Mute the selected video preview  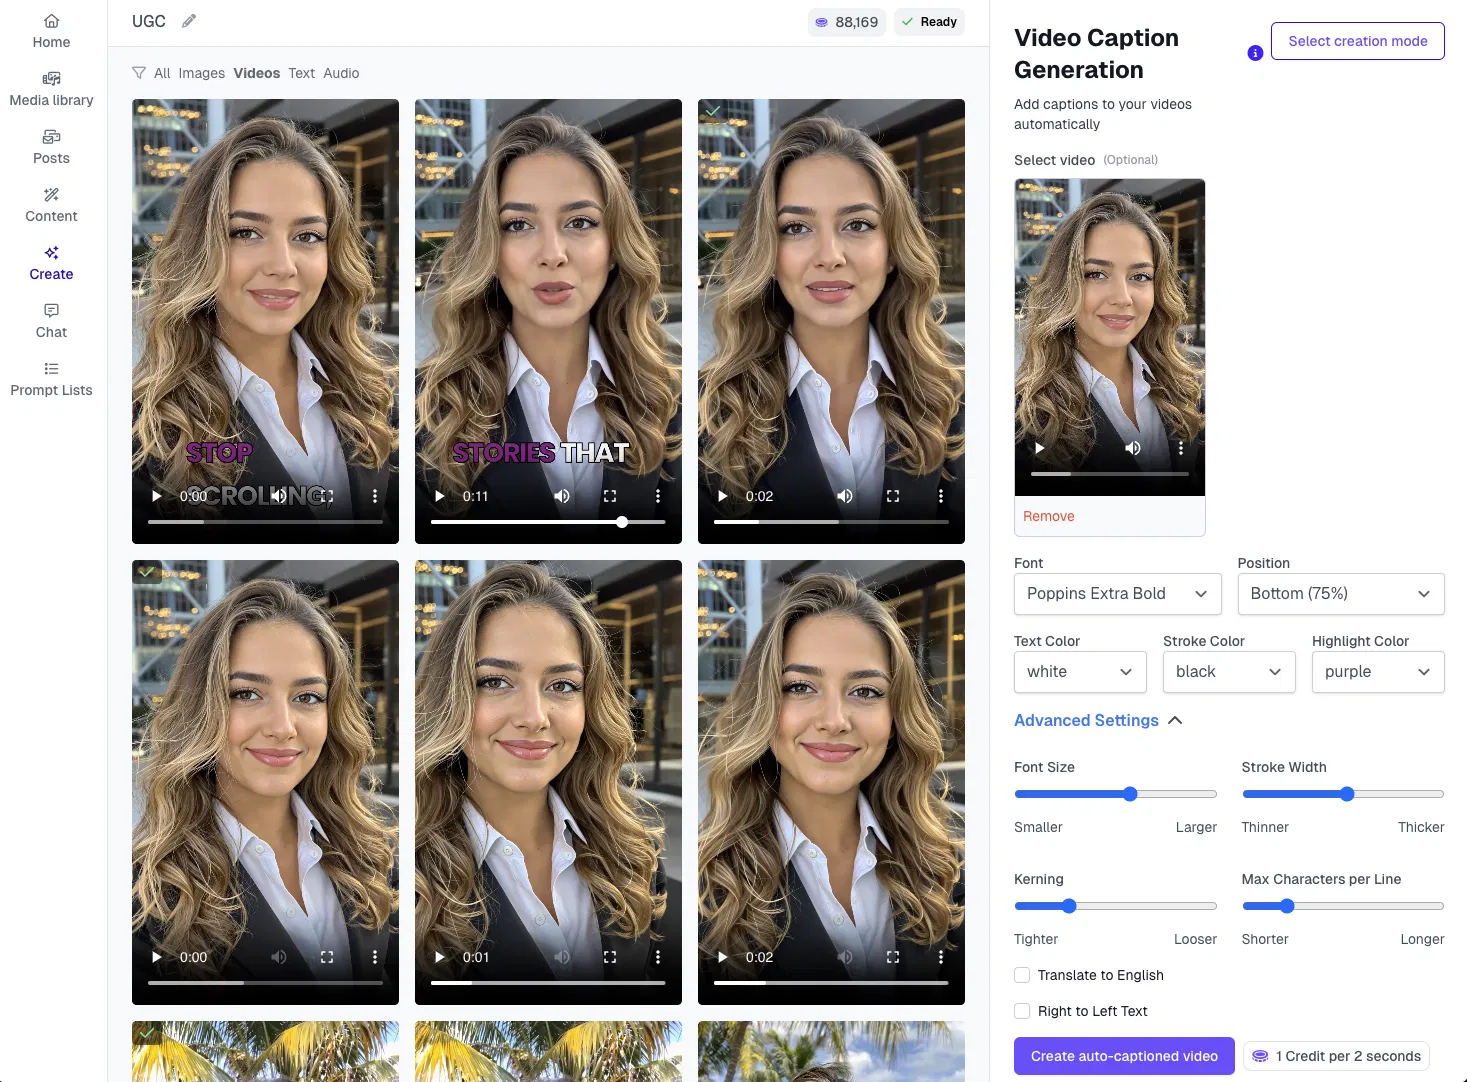1132,448
